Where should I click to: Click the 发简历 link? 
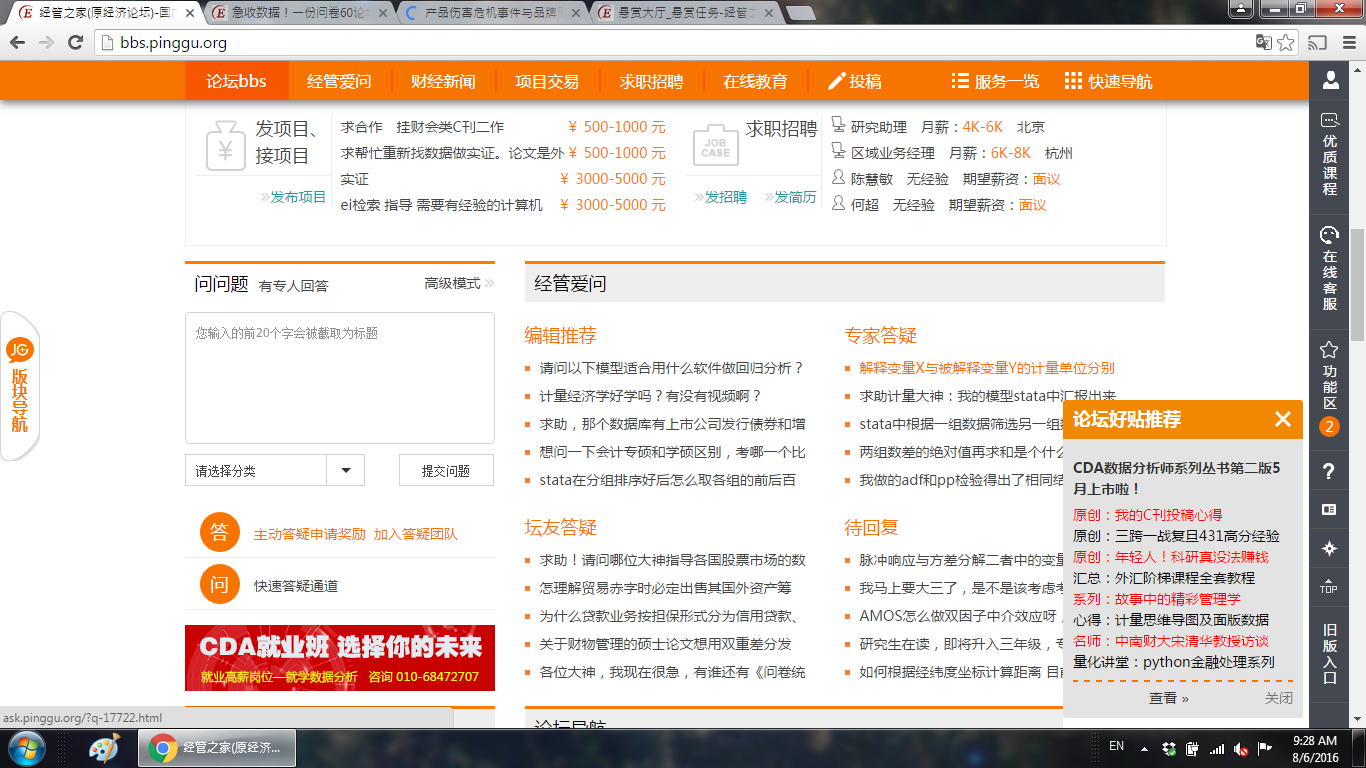[790, 197]
